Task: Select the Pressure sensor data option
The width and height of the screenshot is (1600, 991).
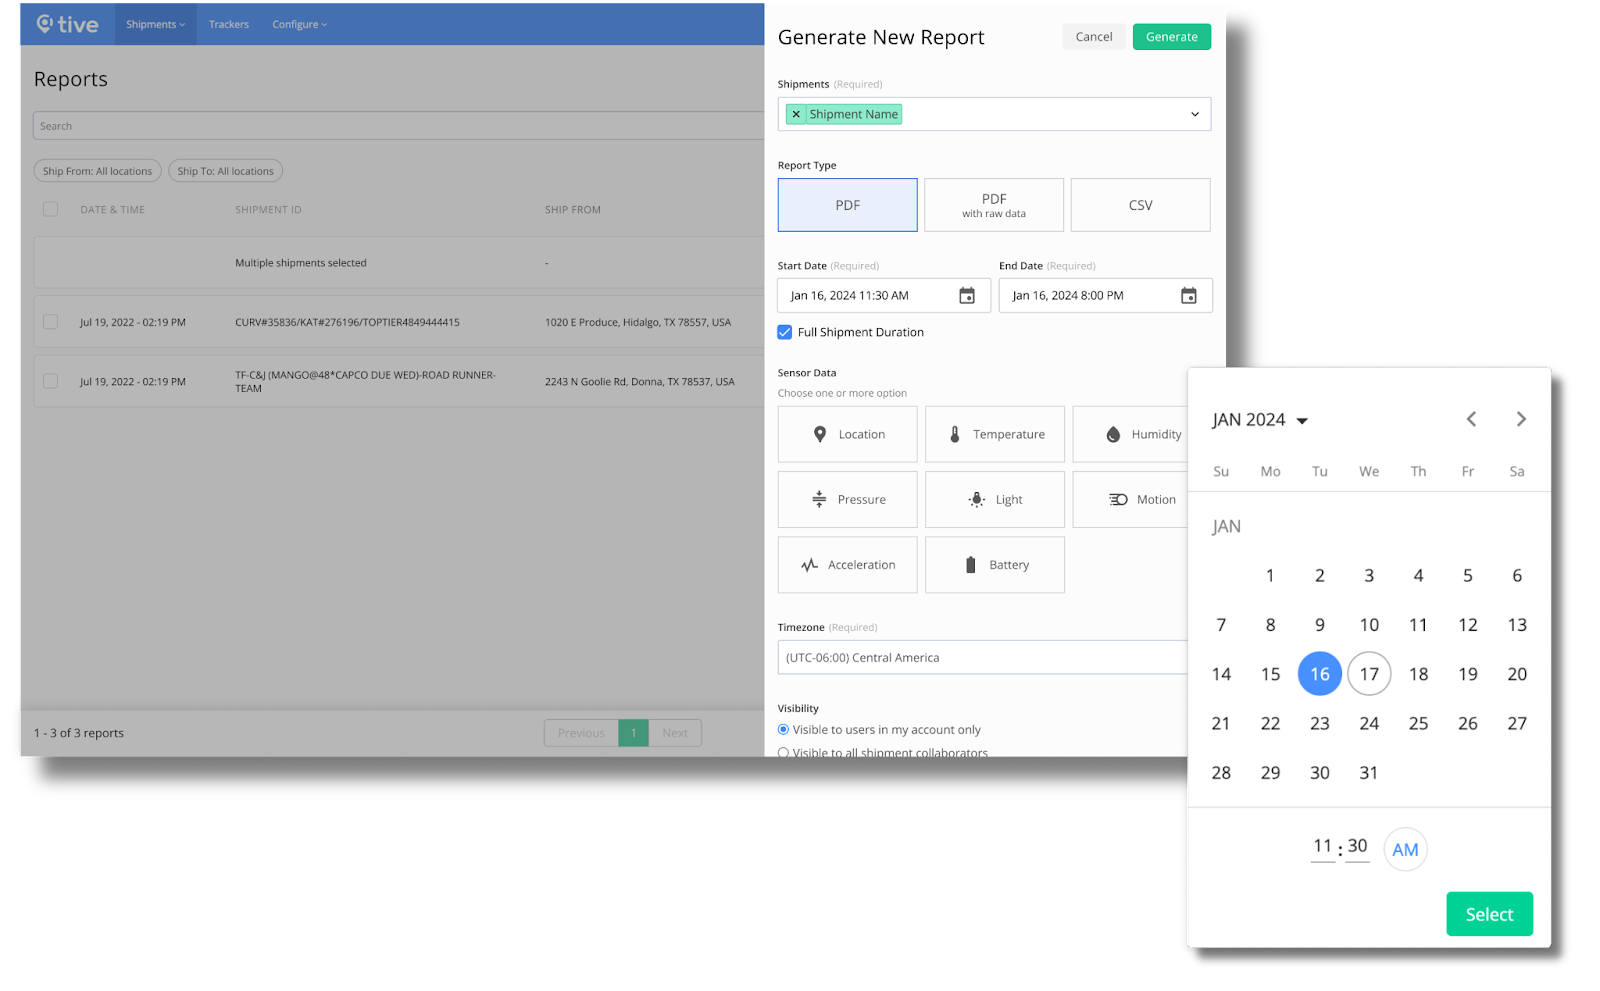Action: coord(847,499)
